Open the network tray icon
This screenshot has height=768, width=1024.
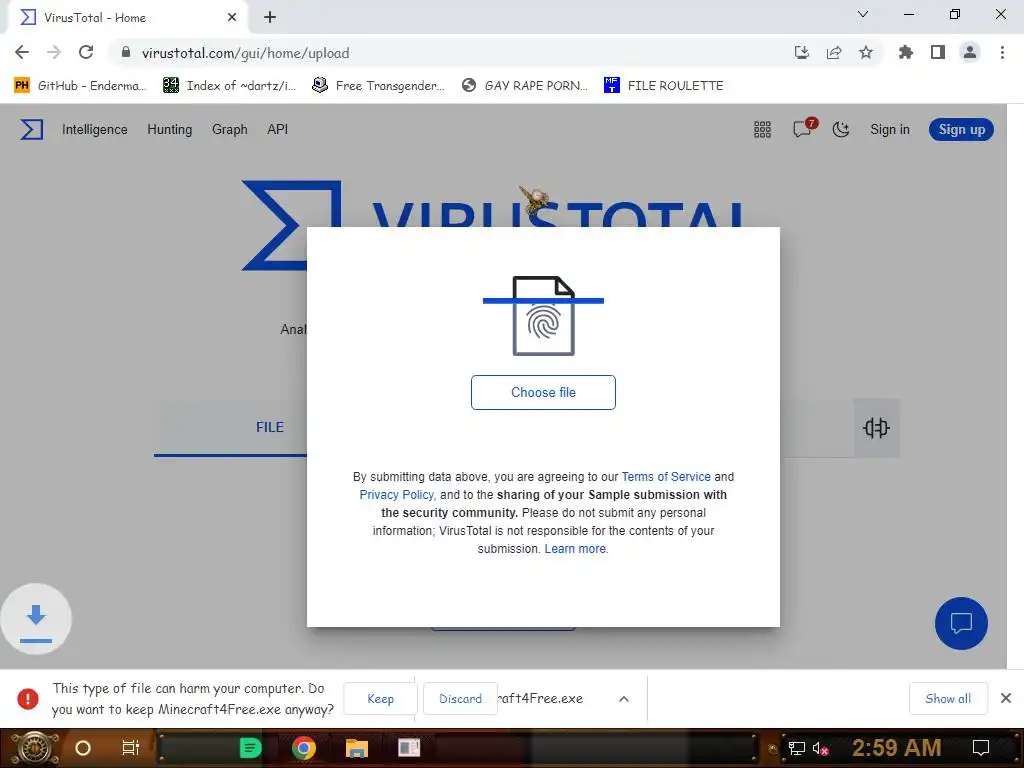(796, 748)
